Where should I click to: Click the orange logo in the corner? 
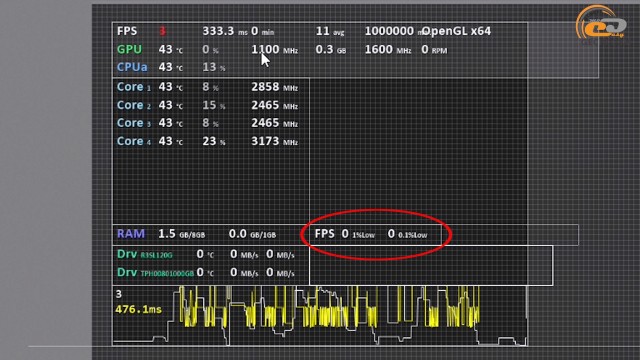pyautogui.click(x=600, y=23)
